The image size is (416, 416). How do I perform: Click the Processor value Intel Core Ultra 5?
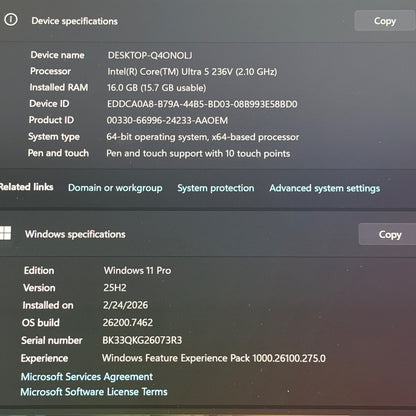click(x=192, y=72)
